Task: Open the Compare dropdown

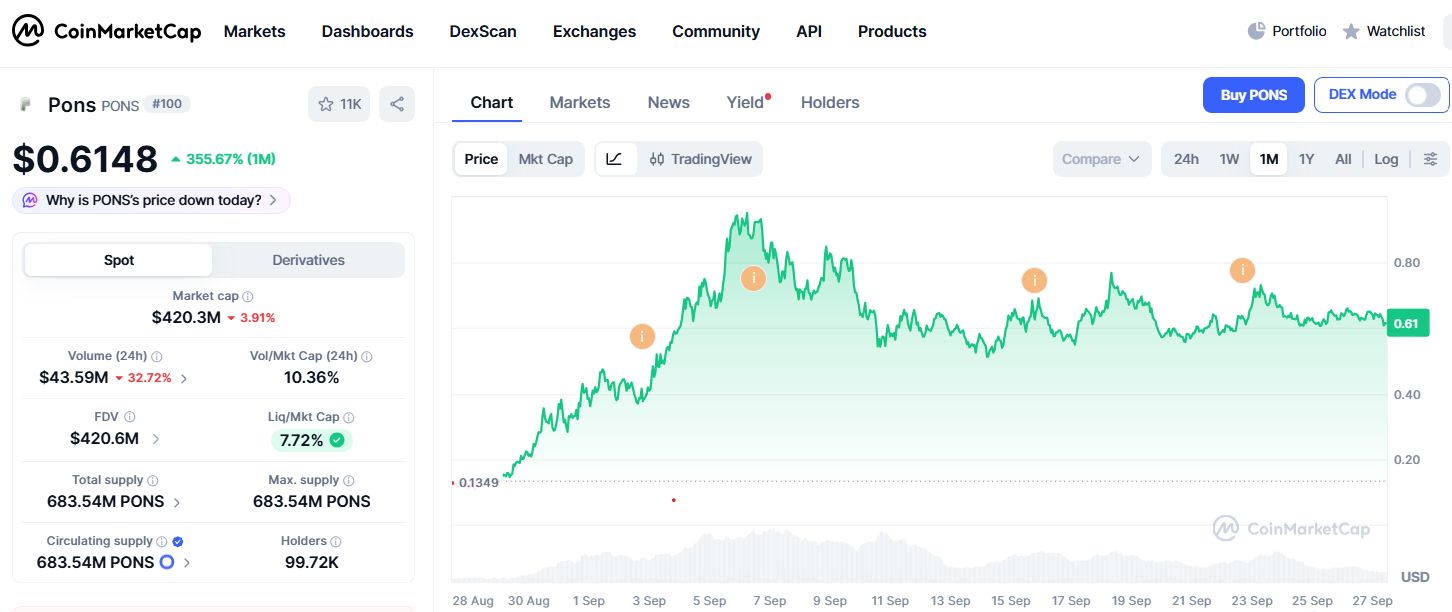Action: [1101, 159]
